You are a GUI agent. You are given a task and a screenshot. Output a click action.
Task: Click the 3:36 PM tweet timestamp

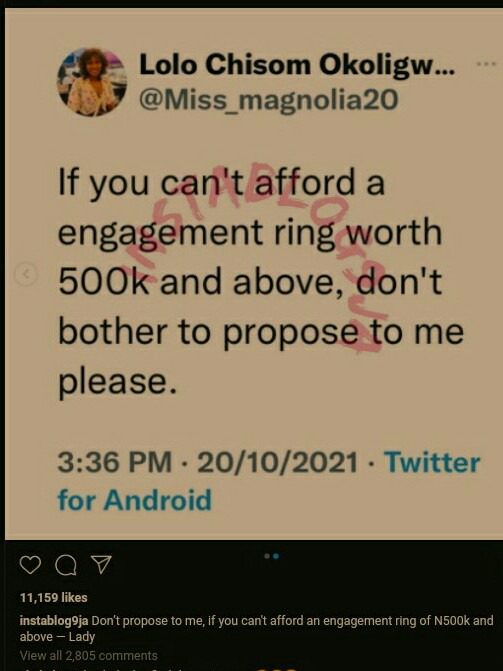(115, 463)
